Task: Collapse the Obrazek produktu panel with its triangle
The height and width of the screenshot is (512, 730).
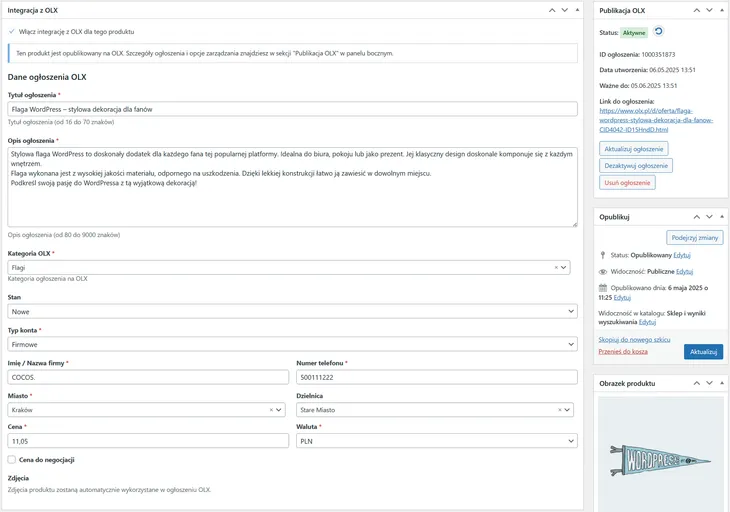Action: (x=722, y=383)
